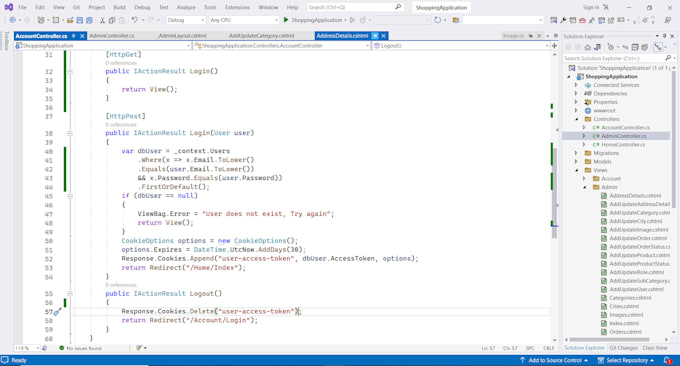Click the Undo arrow icon

pos(134,20)
